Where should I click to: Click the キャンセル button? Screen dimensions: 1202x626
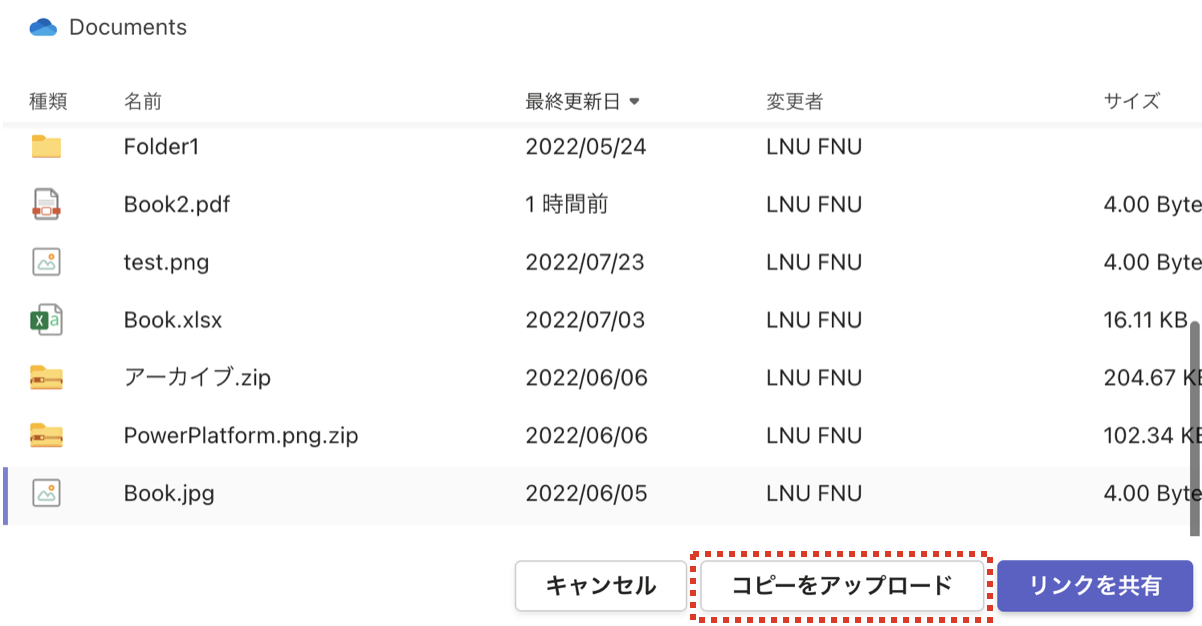pos(601,585)
